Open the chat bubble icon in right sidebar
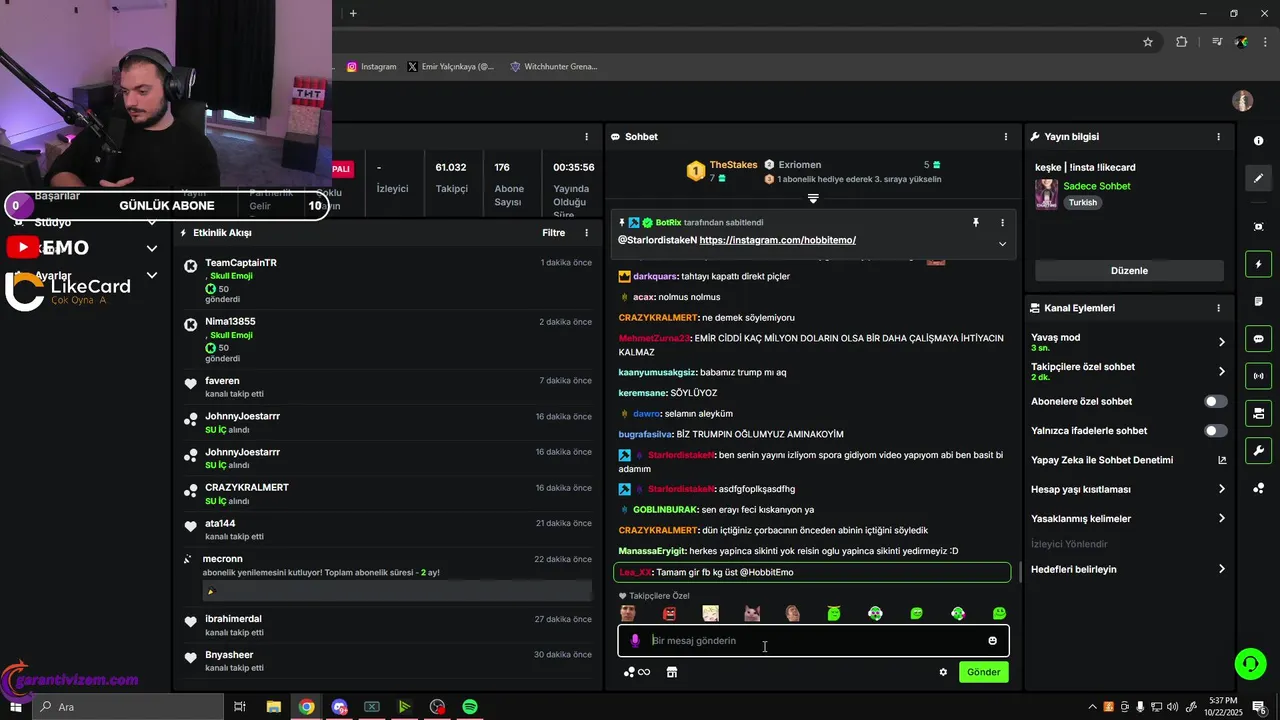This screenshot has width=1280, height=720. pos(1258,339)
